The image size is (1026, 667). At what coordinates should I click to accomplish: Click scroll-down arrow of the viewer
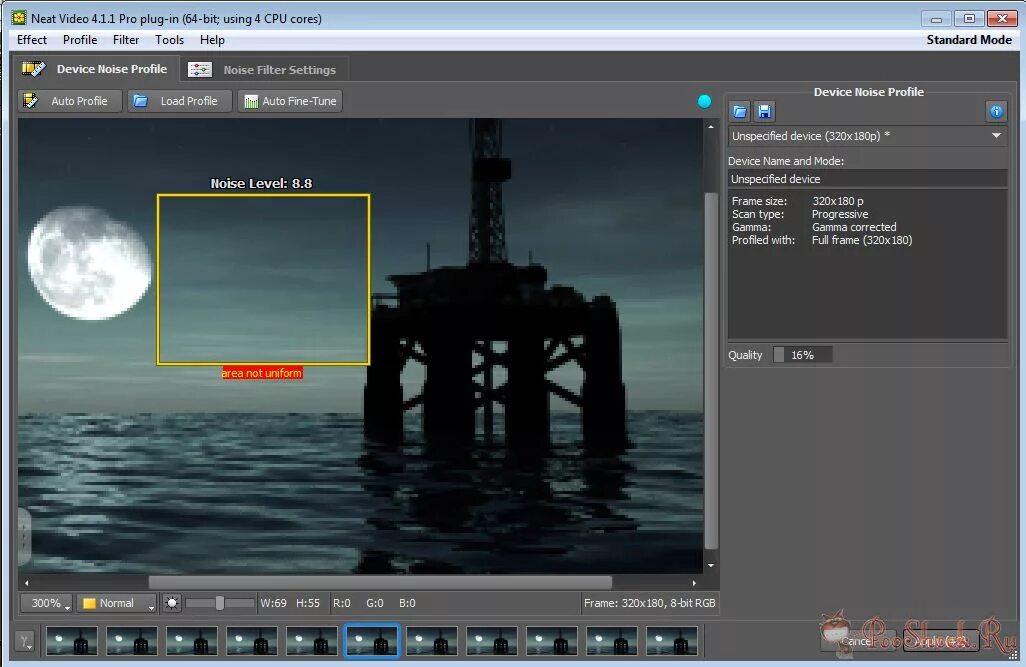(711, 566)
